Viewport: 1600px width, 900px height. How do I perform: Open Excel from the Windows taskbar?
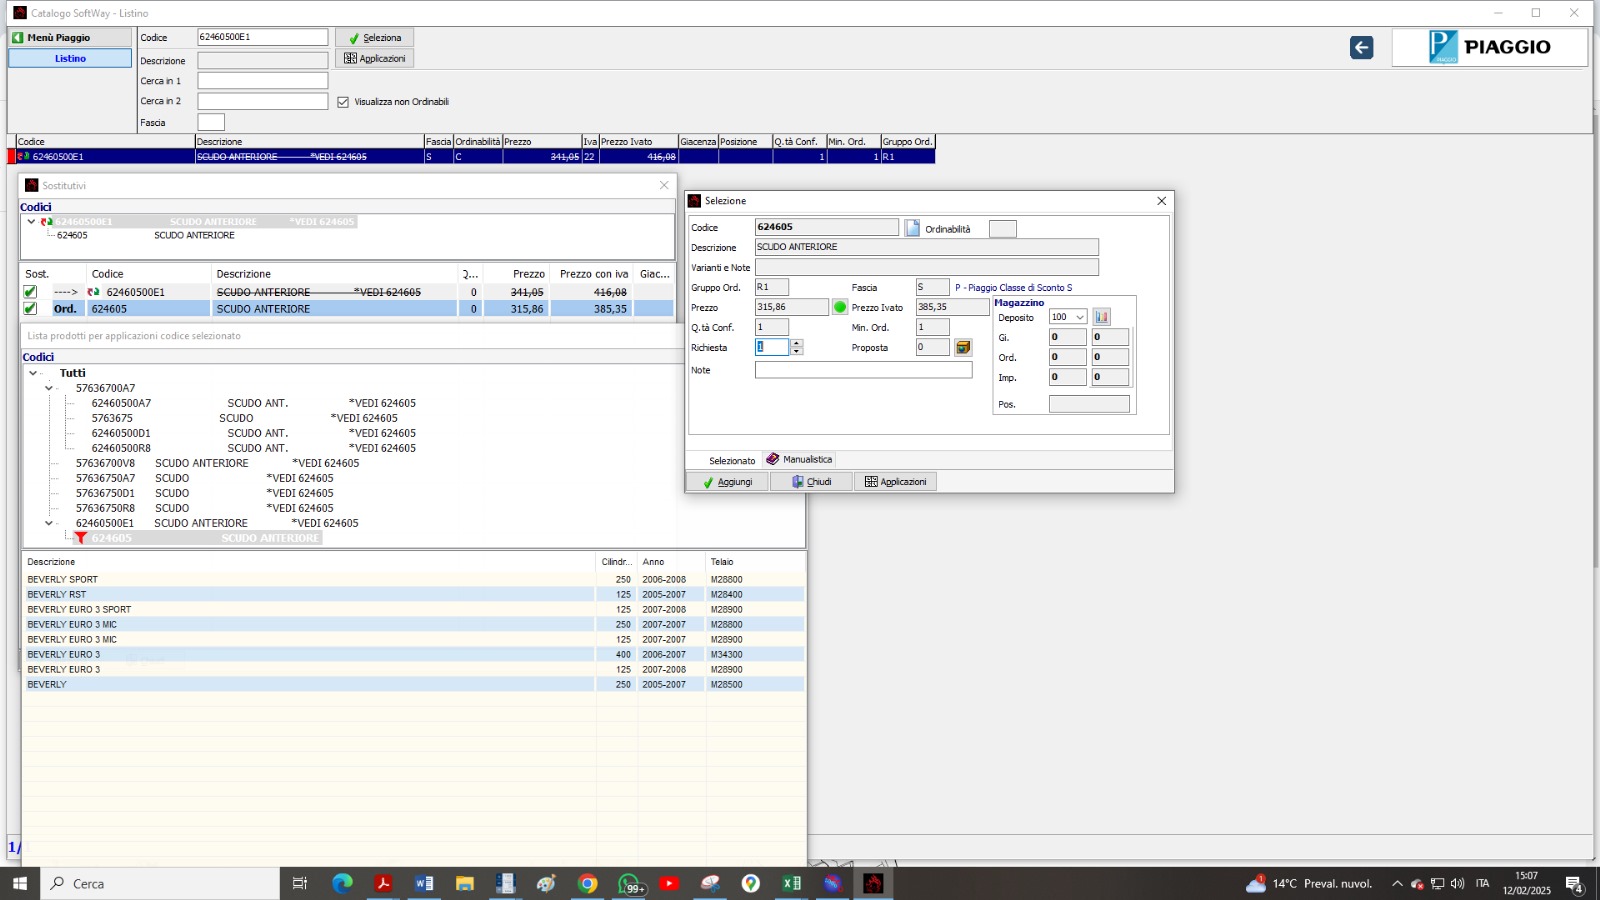791,883
